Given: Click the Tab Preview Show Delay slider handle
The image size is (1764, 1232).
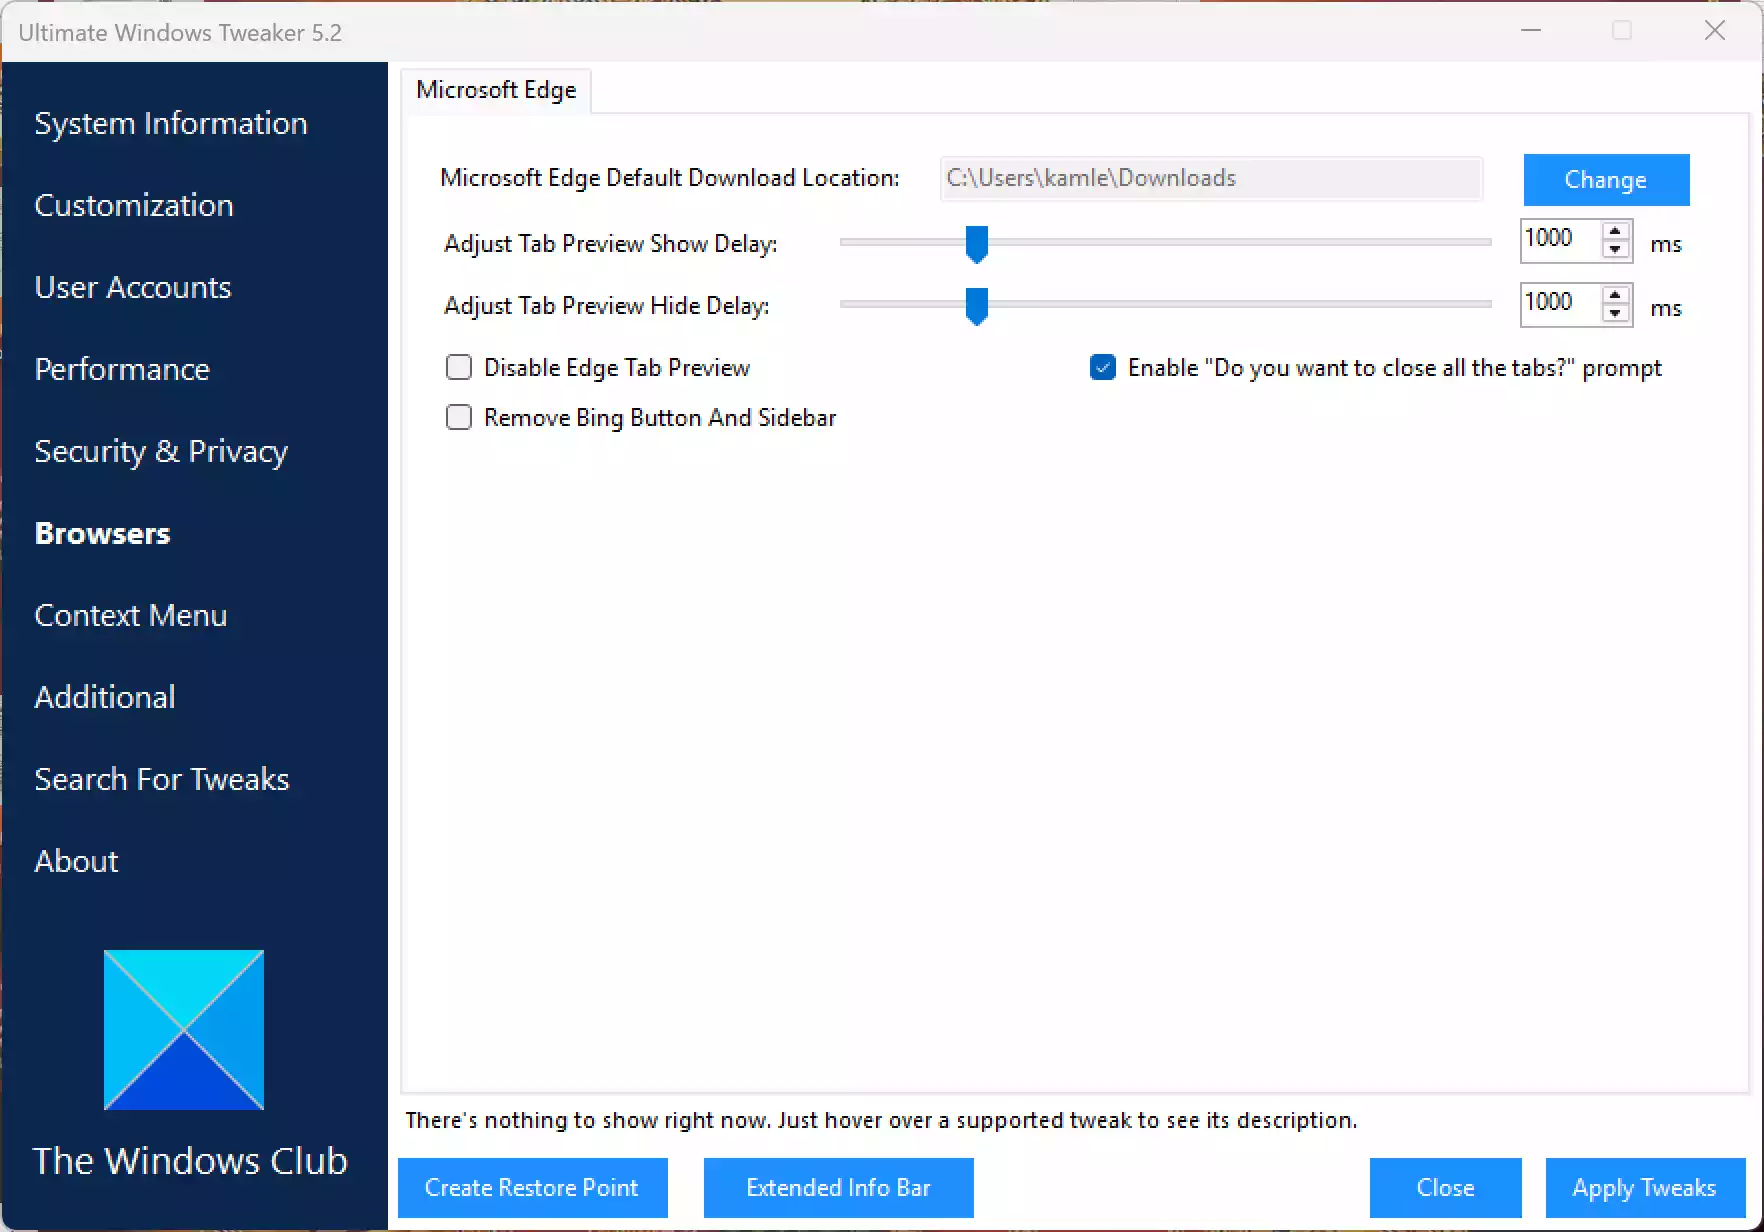Looking at the screenshot, I should click(x=977, y=244).
